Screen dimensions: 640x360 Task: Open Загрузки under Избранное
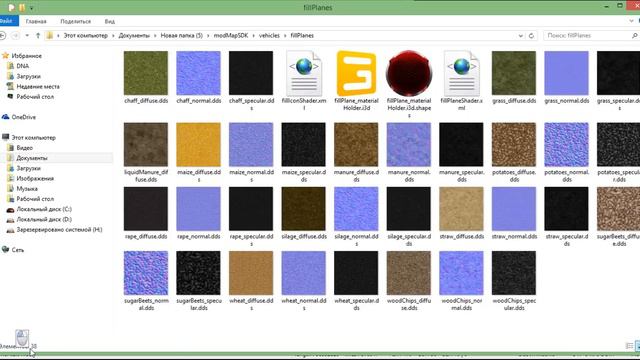28,76
